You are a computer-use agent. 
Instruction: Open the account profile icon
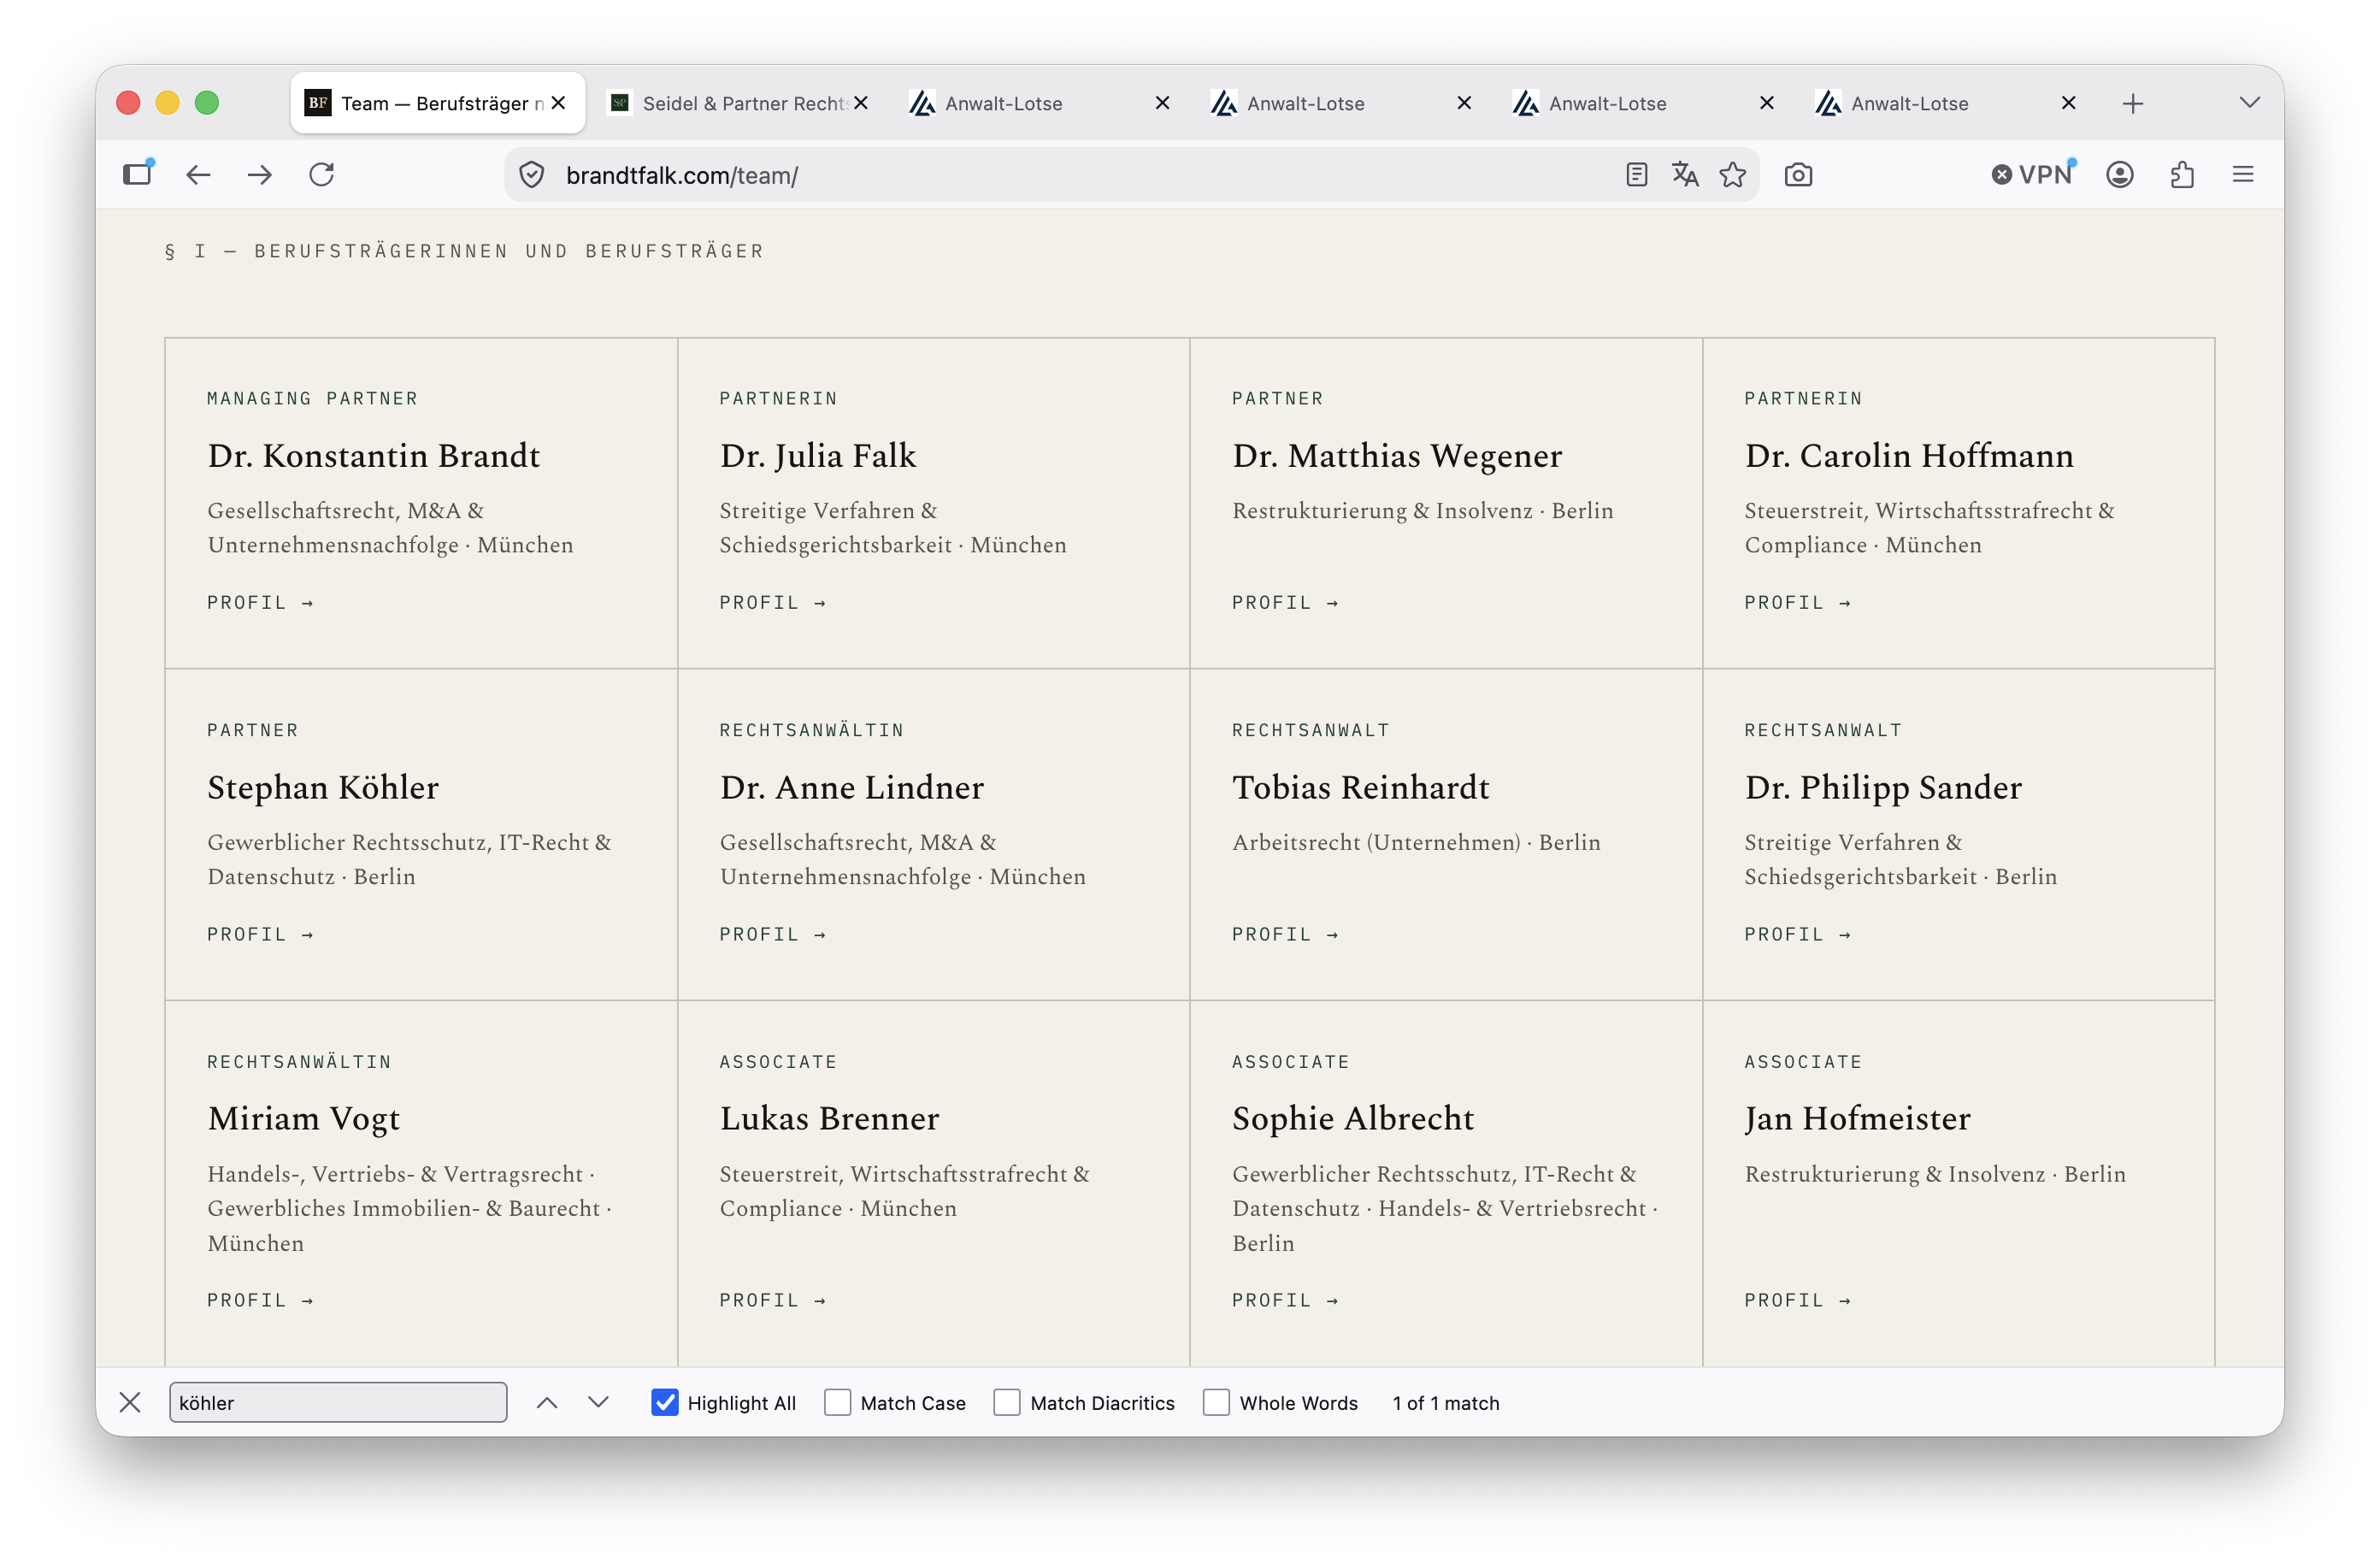click(x=2120, y=175)
